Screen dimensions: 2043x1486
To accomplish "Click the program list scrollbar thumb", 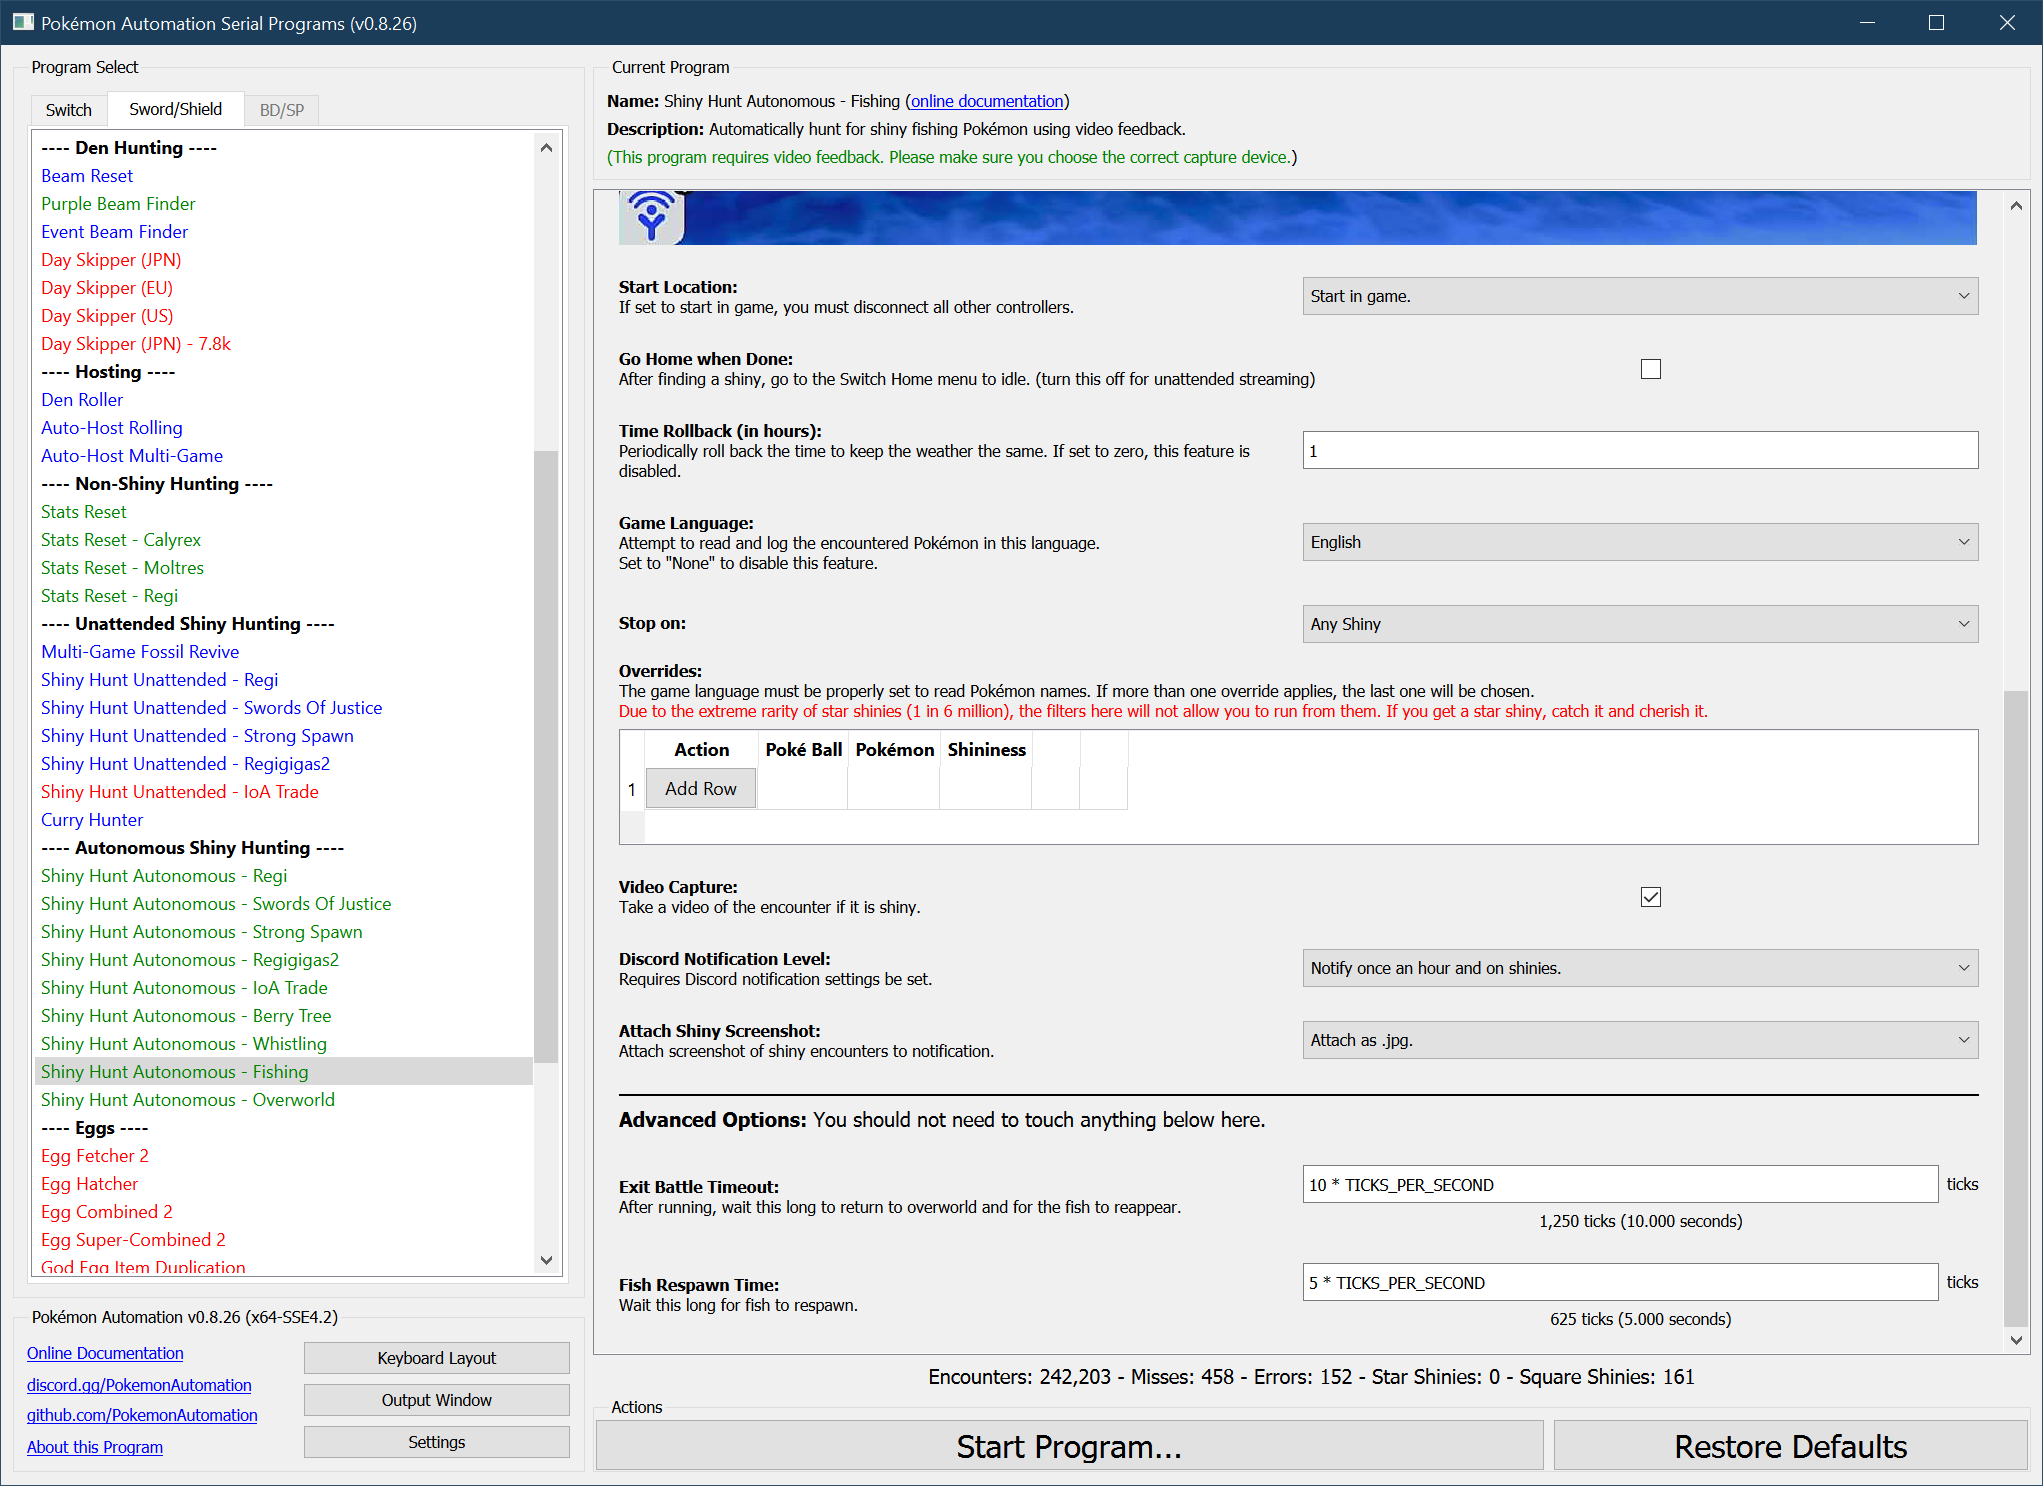I will (546, 755).
